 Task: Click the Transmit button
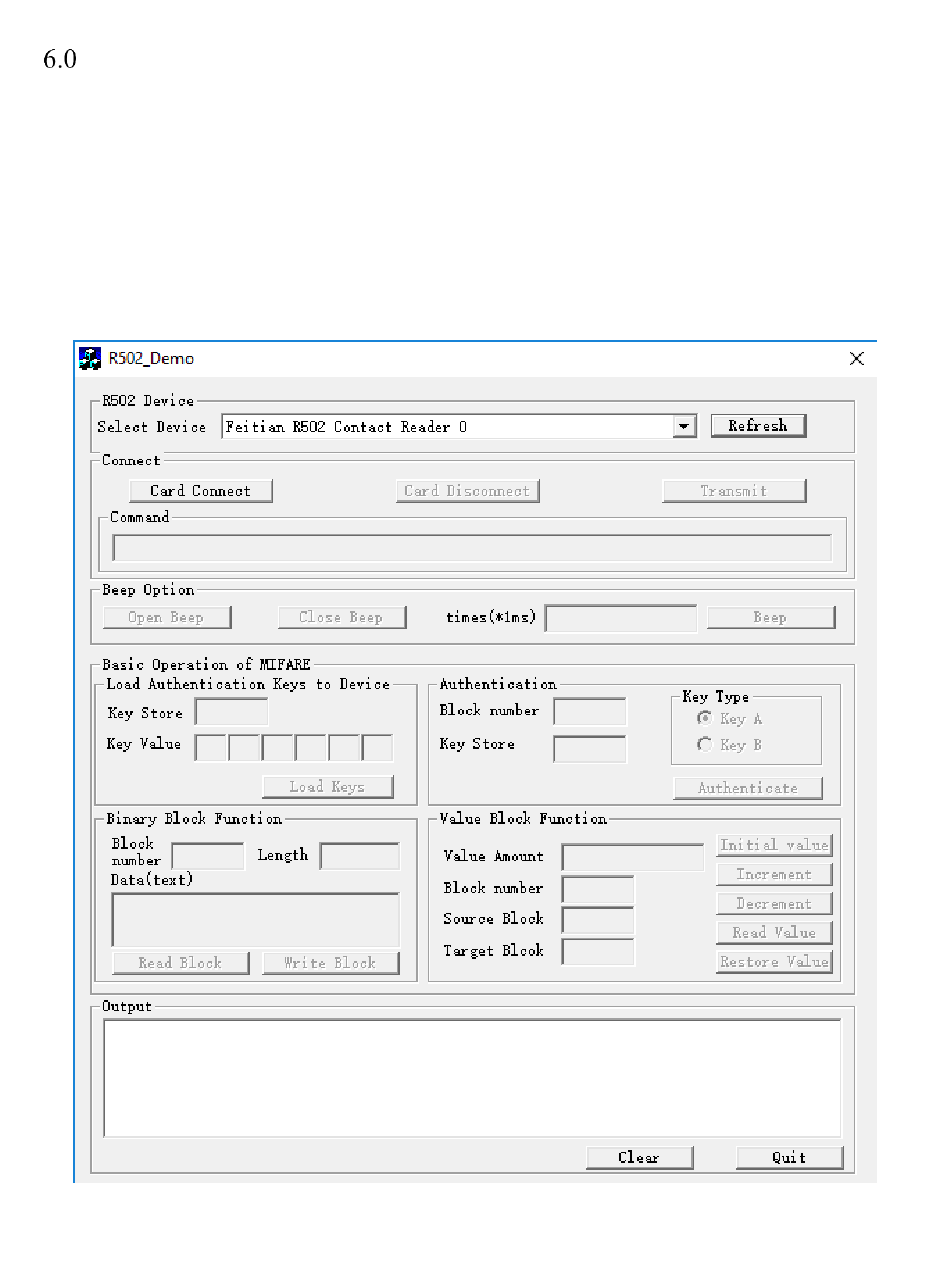point(734,490)
